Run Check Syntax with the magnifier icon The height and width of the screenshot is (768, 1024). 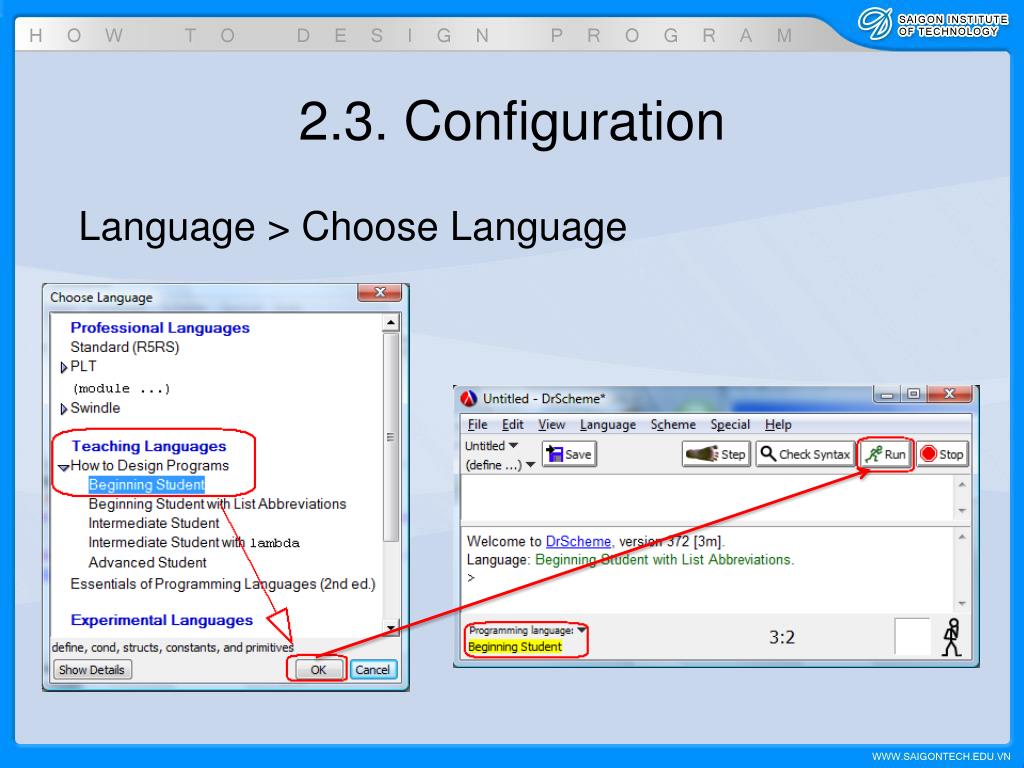pos(805,454)
